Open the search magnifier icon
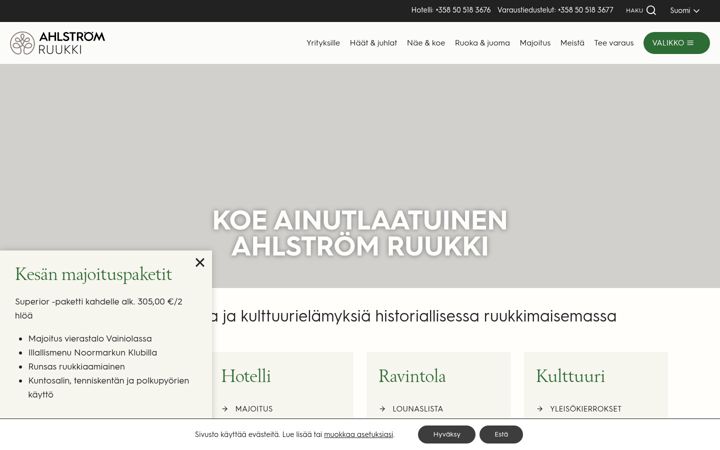The height and width of the screenshot is (450, 720). pos(651,10)
